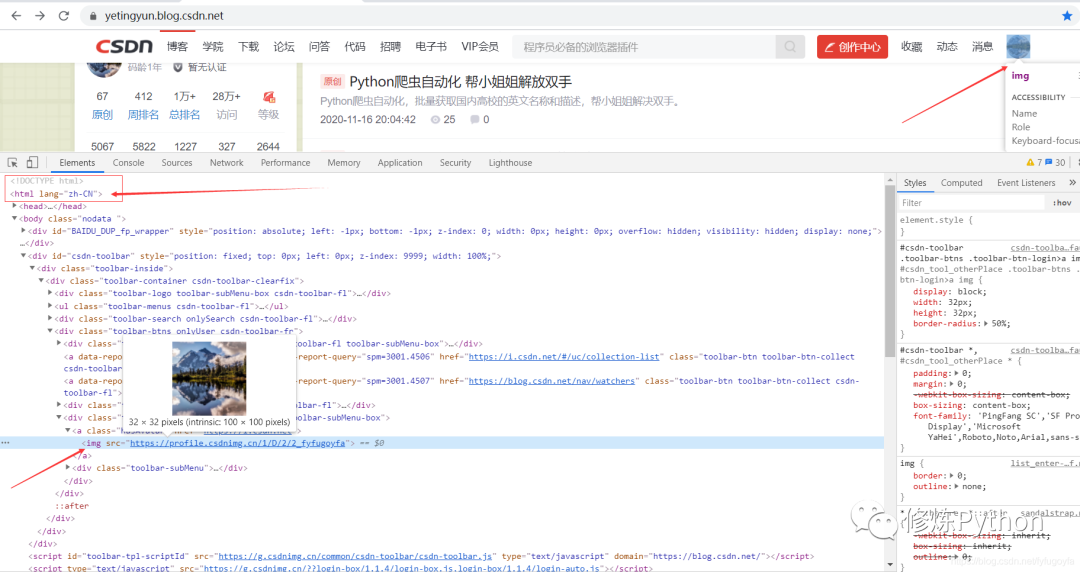Open the Computed pane tab

pos(962,183)
